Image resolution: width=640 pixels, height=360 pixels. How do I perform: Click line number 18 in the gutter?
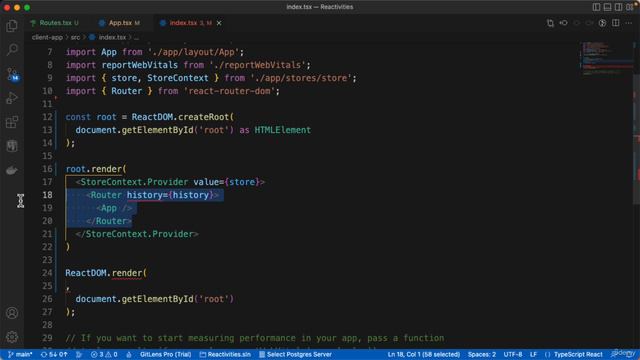coord(47,195)
